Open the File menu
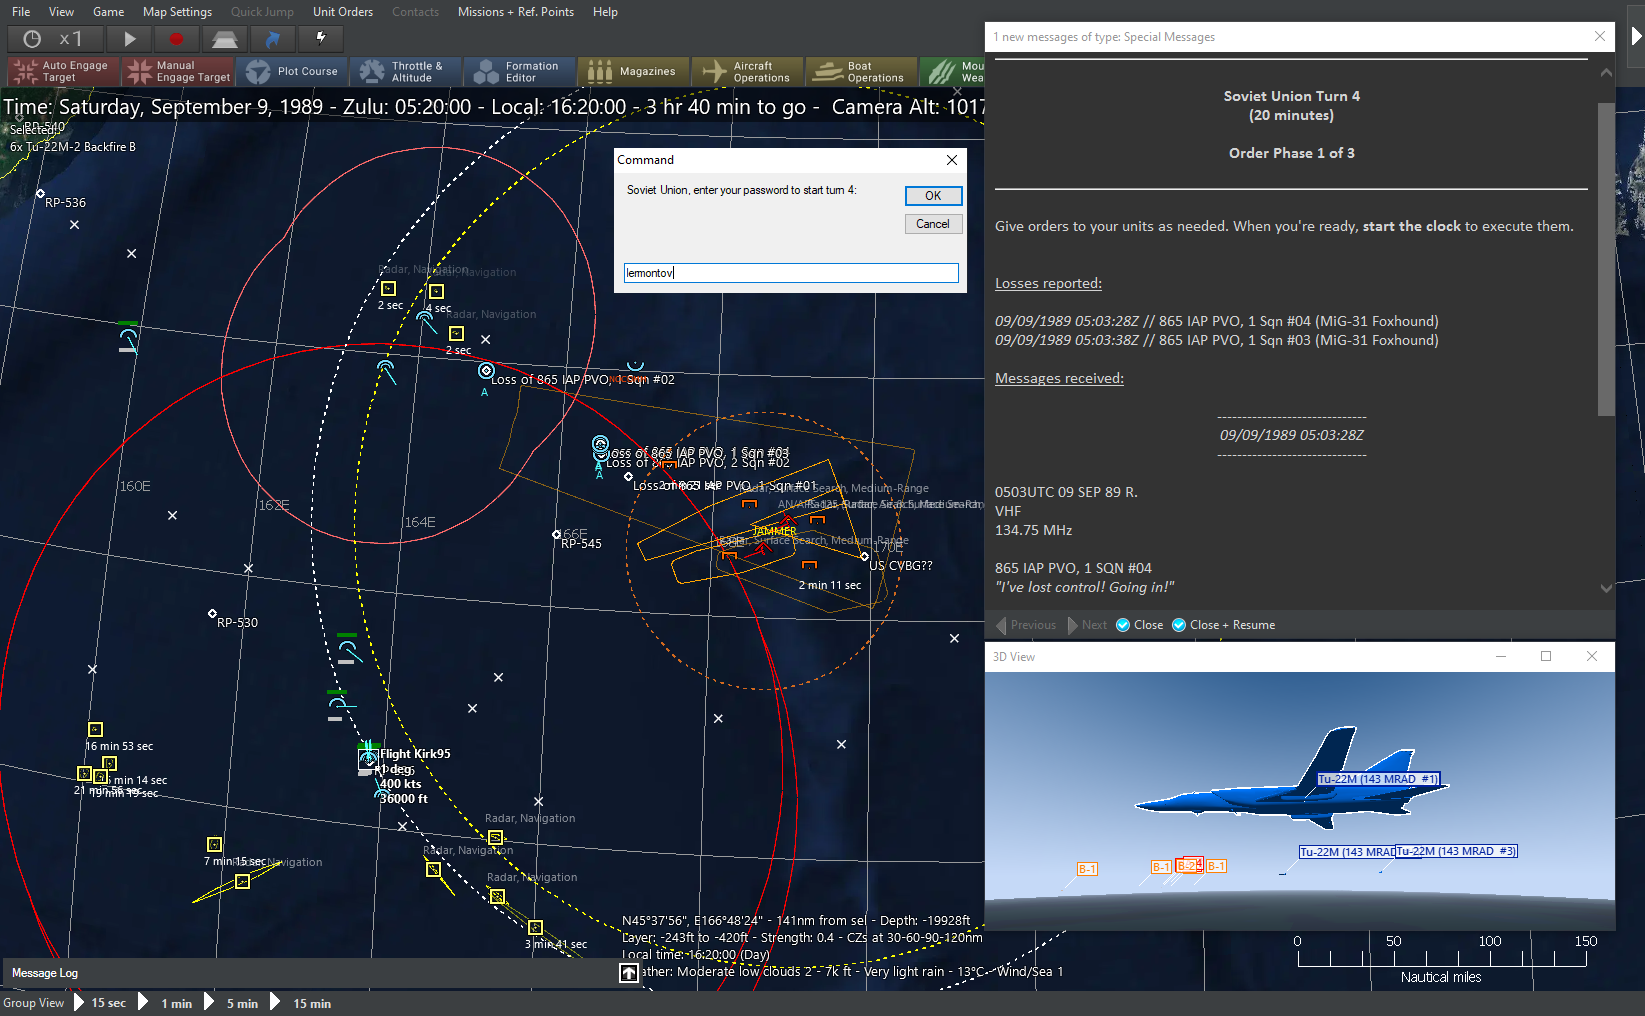 (21, 12)
